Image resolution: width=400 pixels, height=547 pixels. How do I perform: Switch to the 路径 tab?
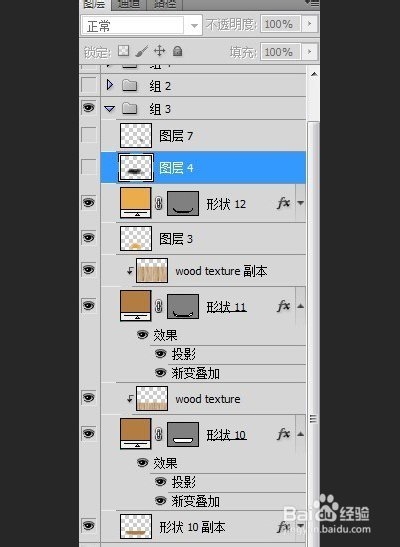coord(164,4)
